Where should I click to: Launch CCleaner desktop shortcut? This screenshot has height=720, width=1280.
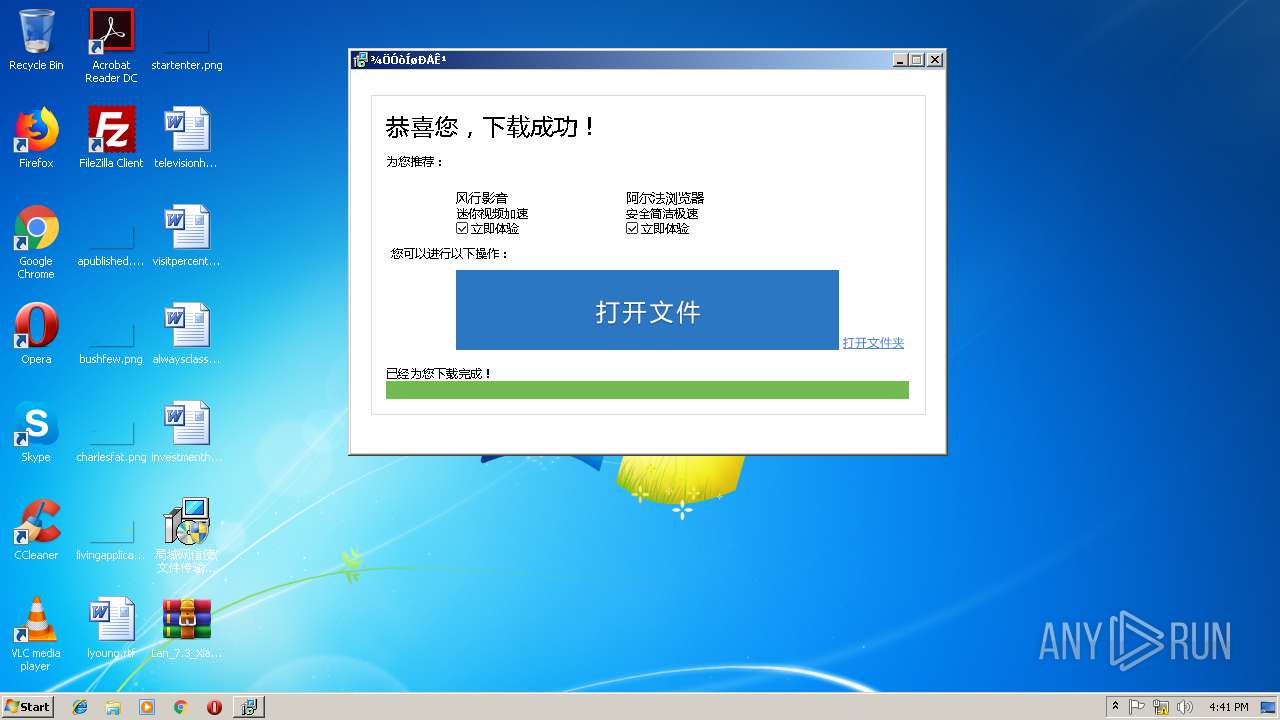coord(36,531)
